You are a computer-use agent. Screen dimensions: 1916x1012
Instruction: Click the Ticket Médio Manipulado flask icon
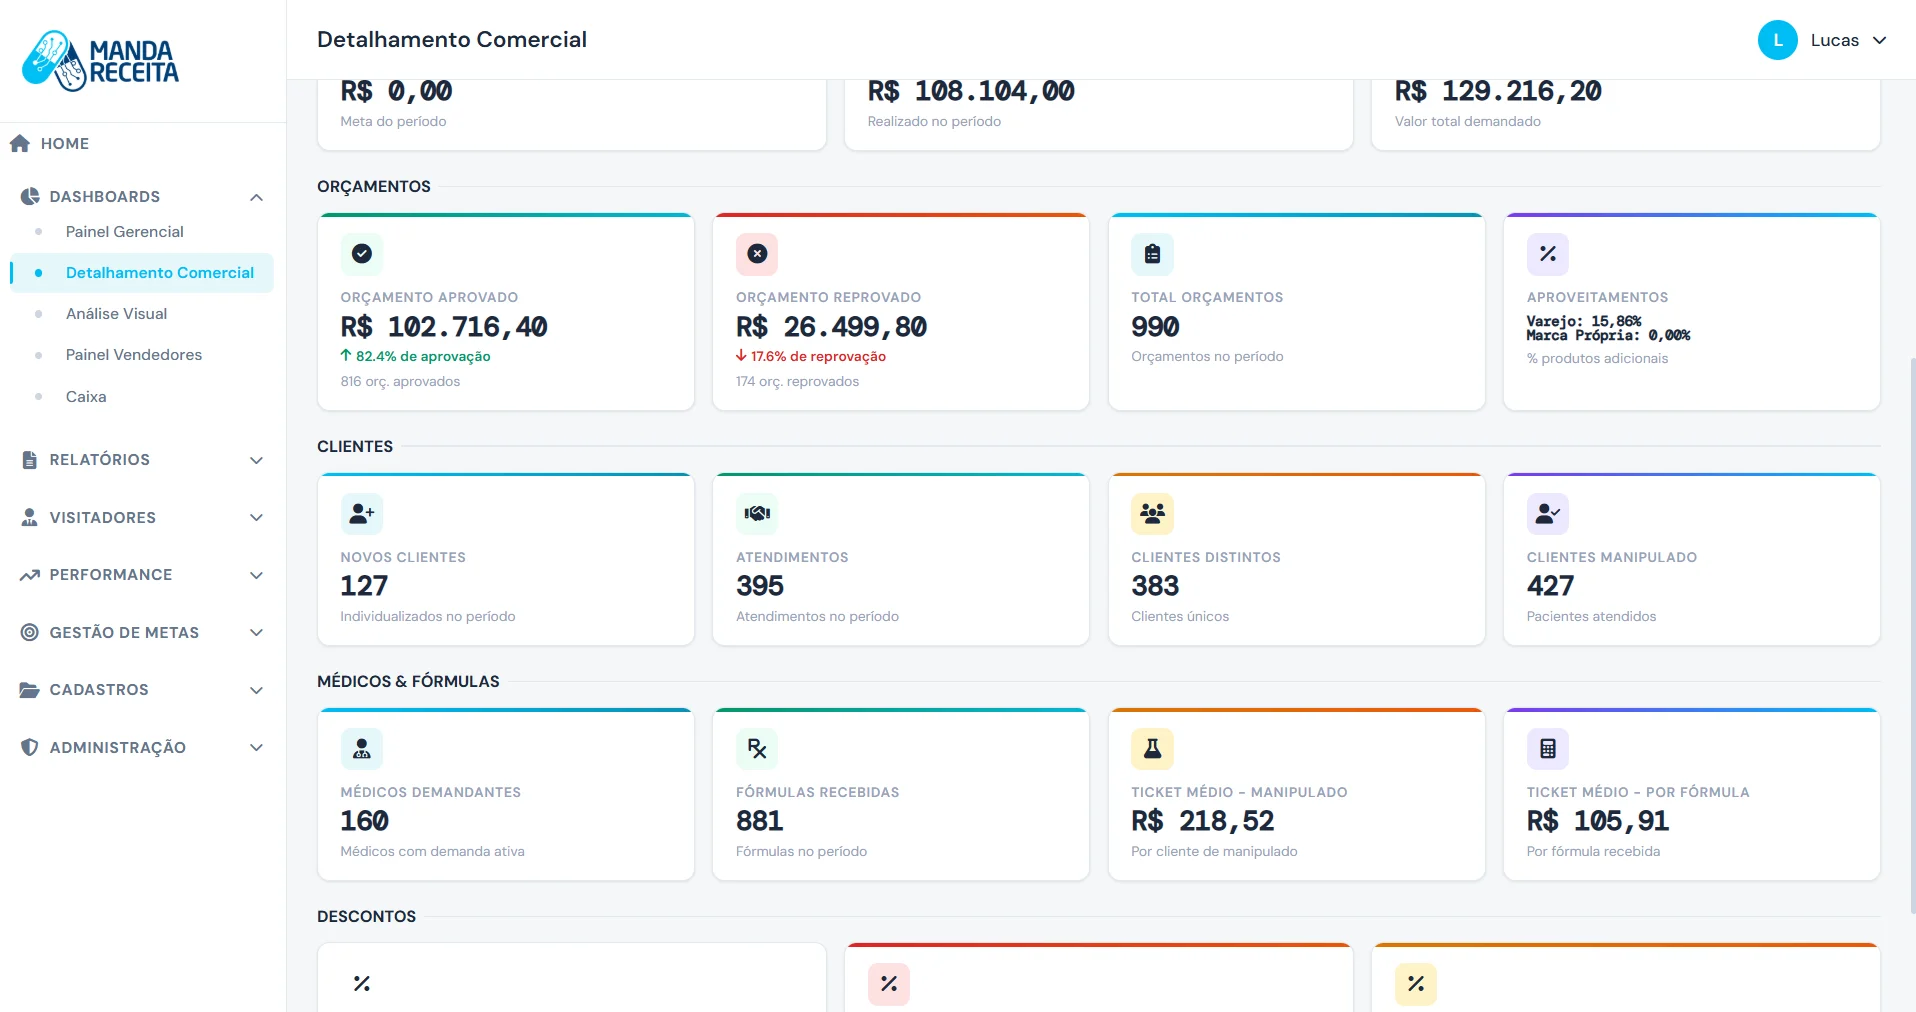click(1152, 749)
